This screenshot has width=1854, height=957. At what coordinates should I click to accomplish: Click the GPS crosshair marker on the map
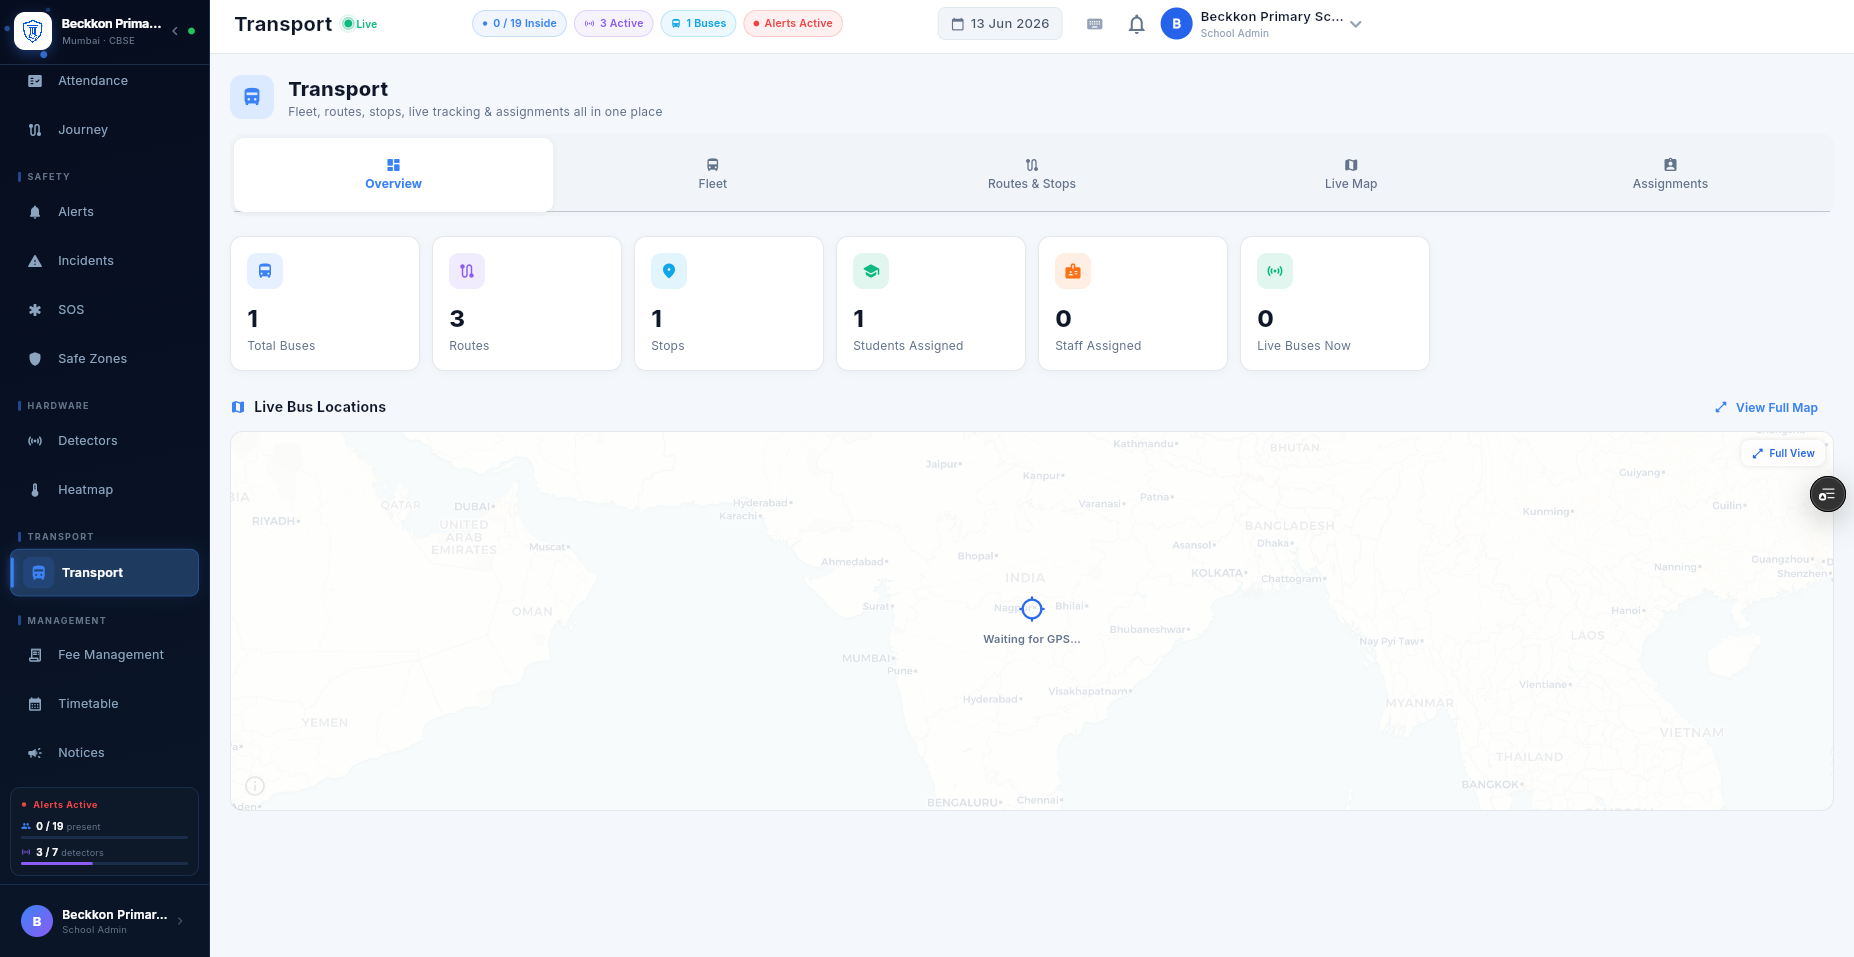click(1032, 609)
